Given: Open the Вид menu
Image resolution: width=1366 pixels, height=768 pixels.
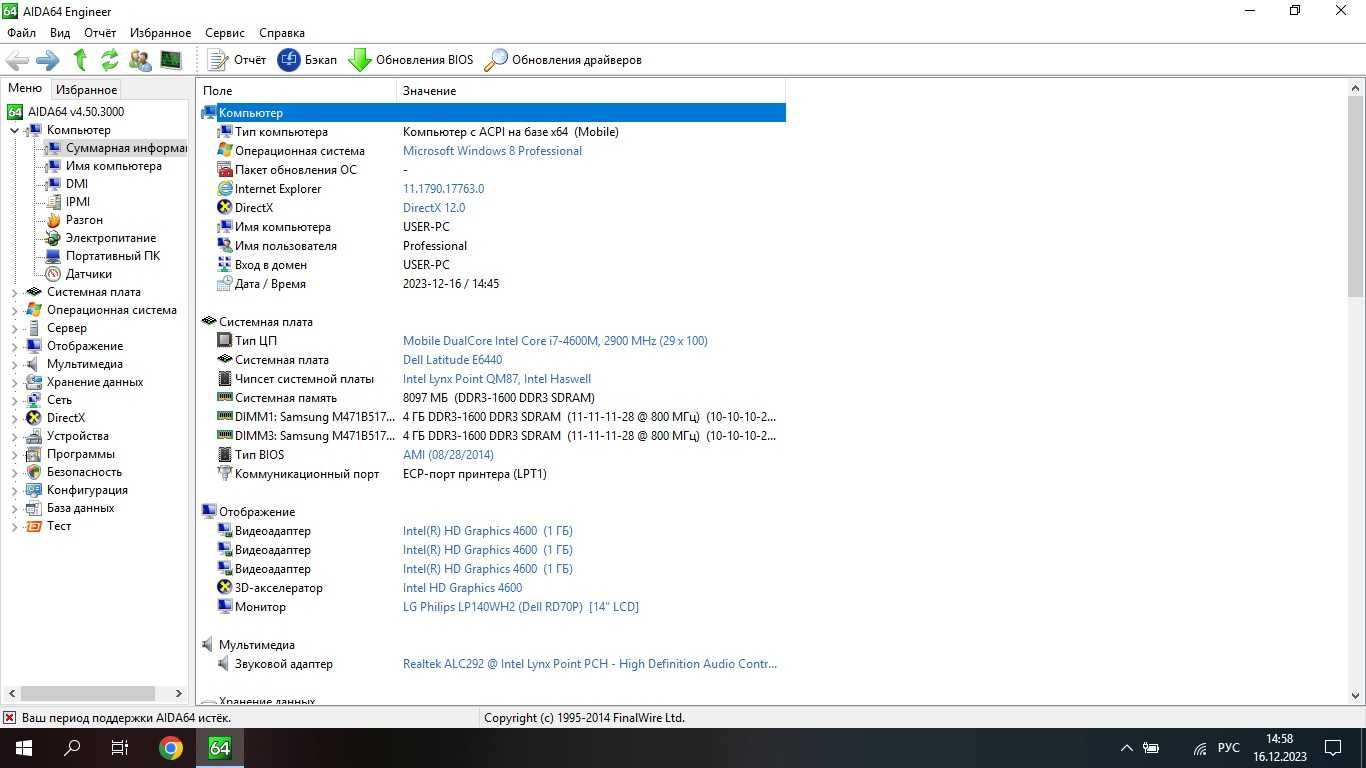Looking at the screenshot, I should pos(60,33).
